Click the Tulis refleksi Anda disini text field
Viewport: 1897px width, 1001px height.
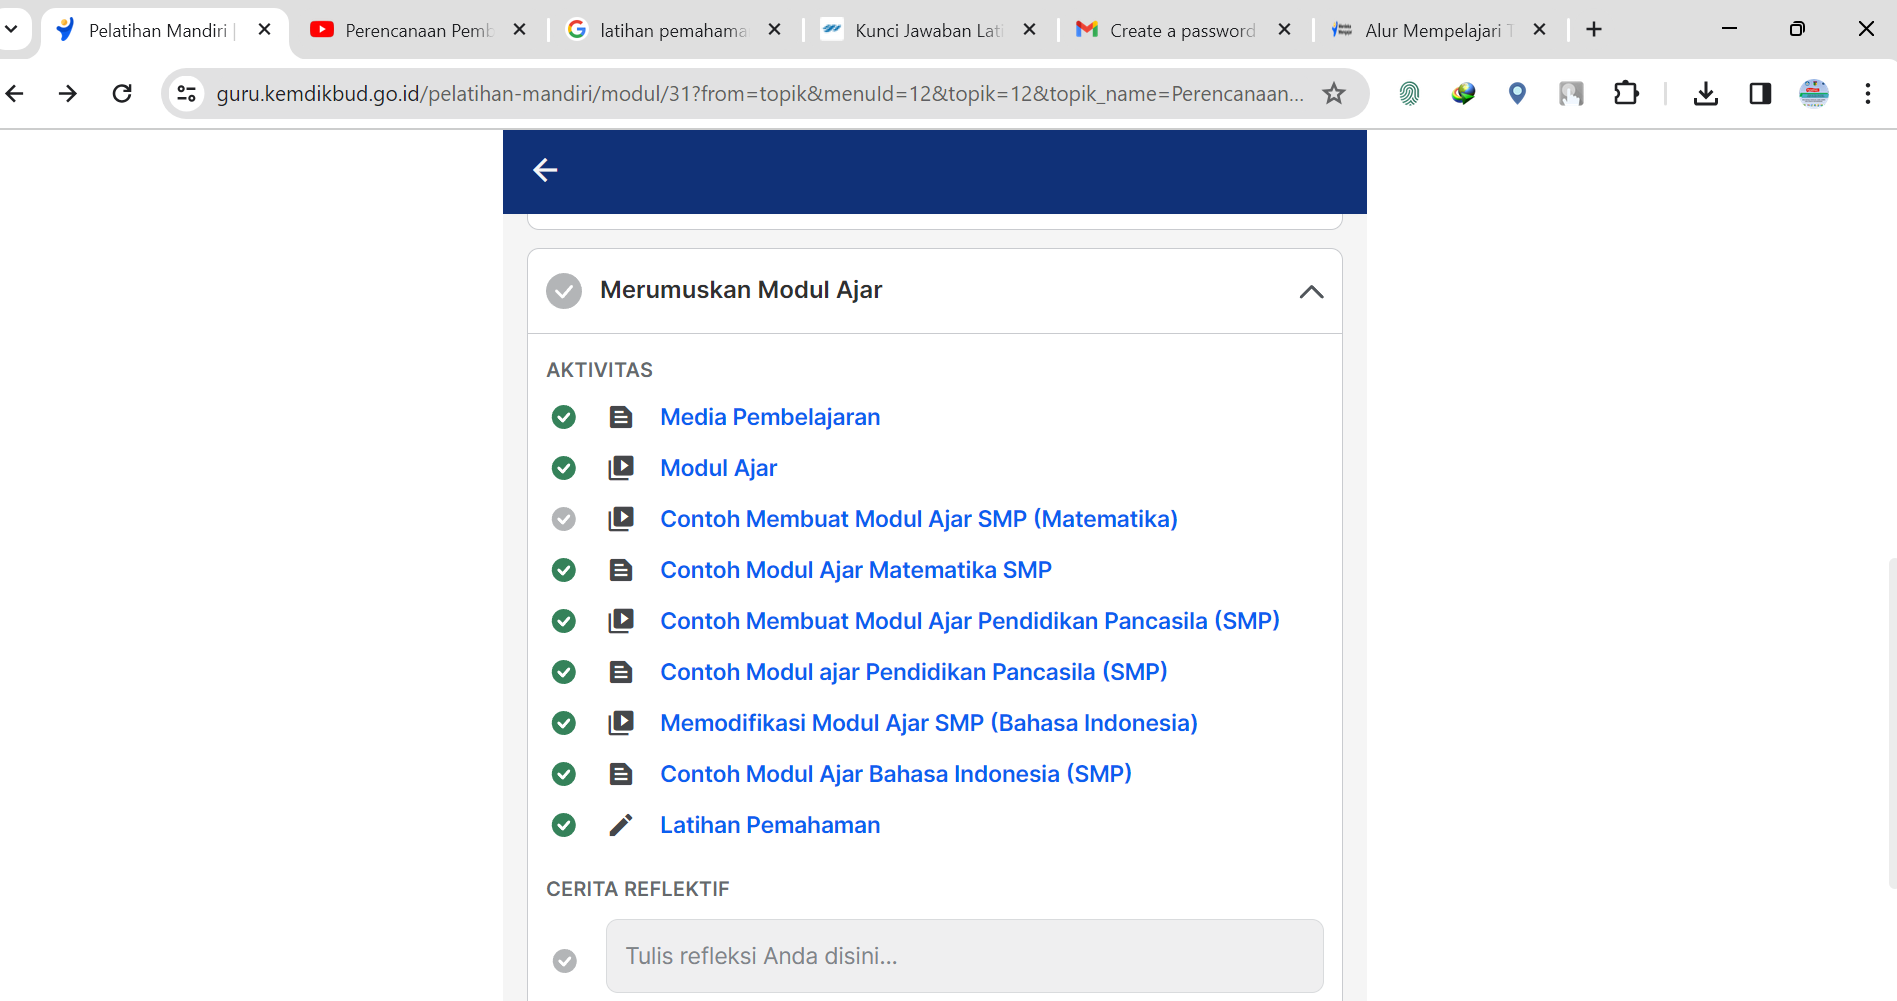point(964,956)
